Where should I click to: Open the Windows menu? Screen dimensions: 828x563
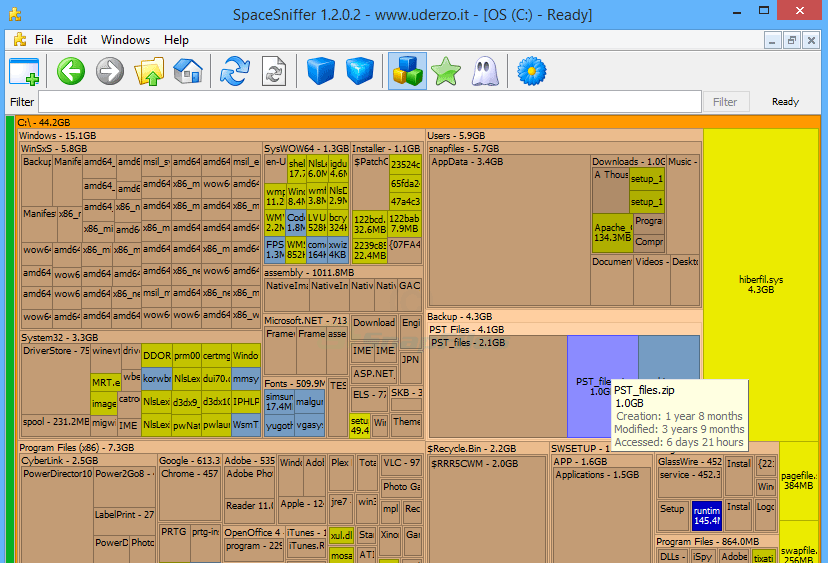click(125, 40)
